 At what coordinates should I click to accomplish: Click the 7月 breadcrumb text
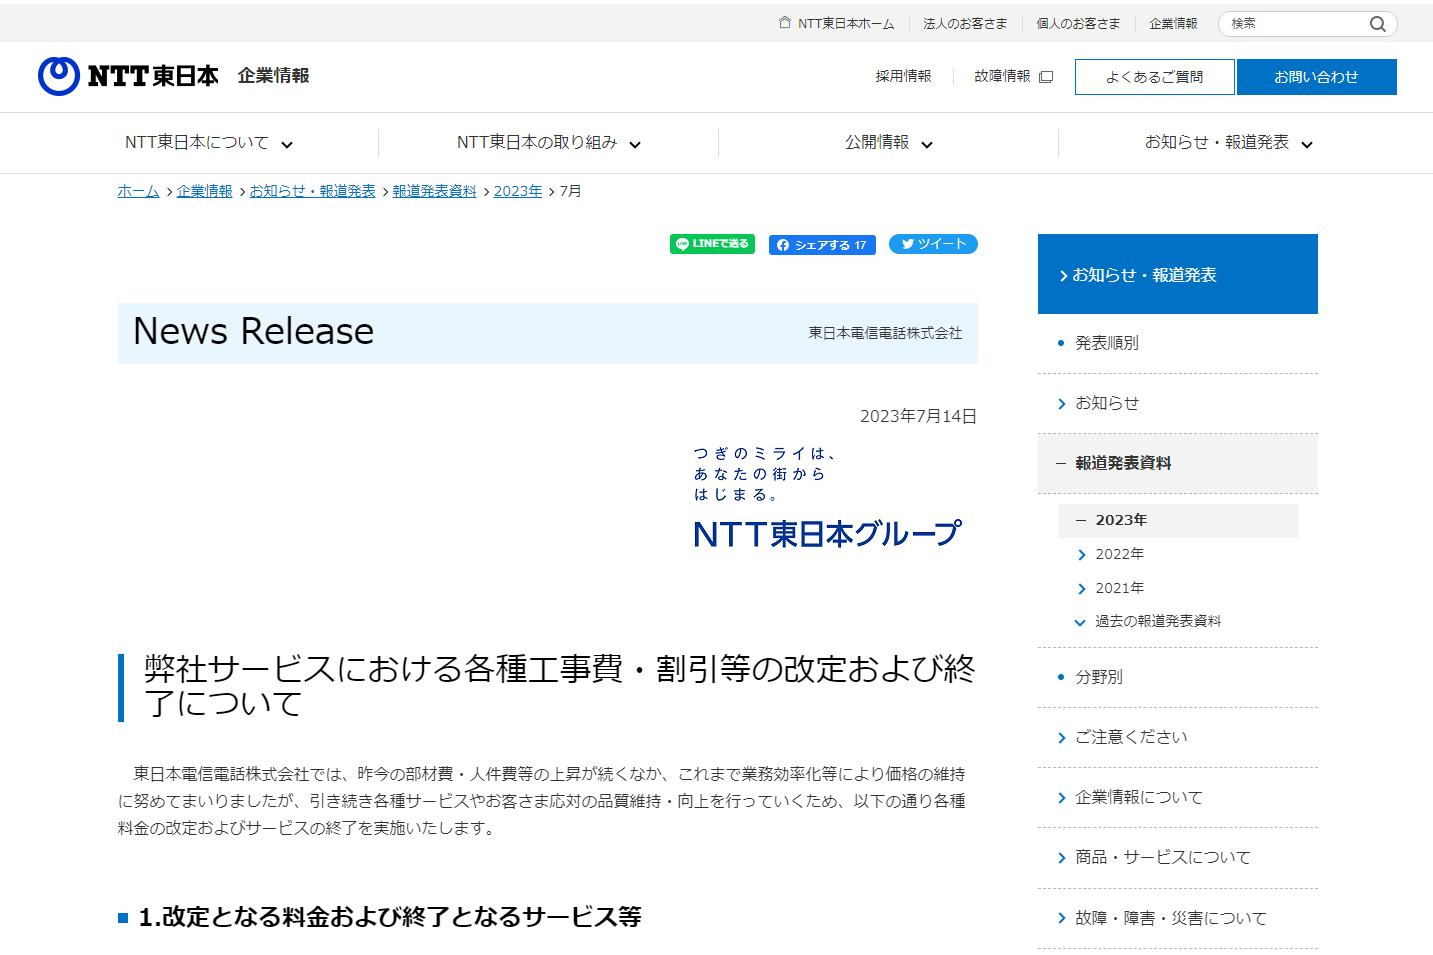coord(570,191)
